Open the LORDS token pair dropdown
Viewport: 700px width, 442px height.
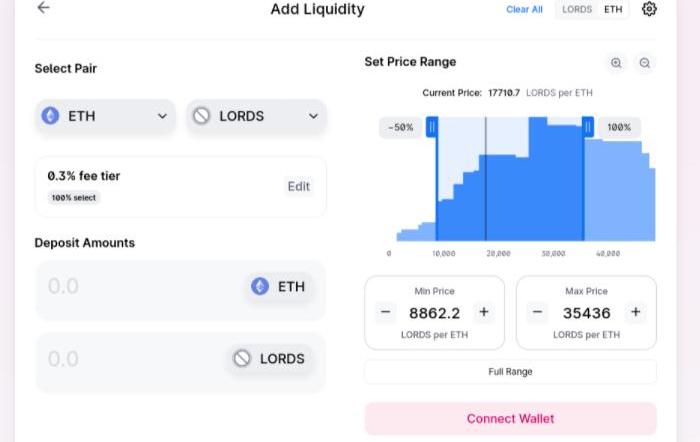point(256,116)
